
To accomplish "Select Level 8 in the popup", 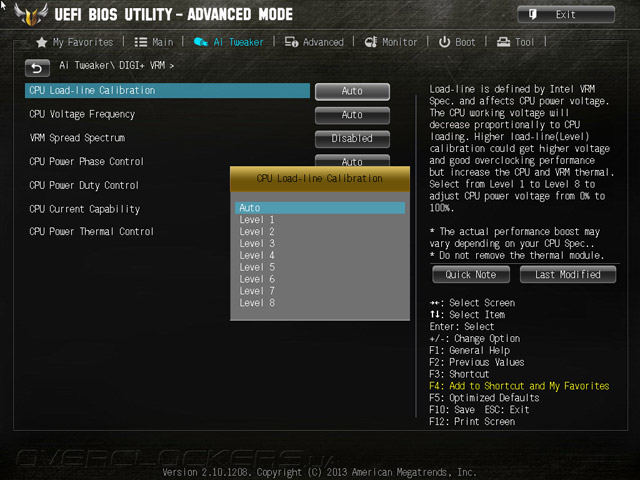I will 320,302.
